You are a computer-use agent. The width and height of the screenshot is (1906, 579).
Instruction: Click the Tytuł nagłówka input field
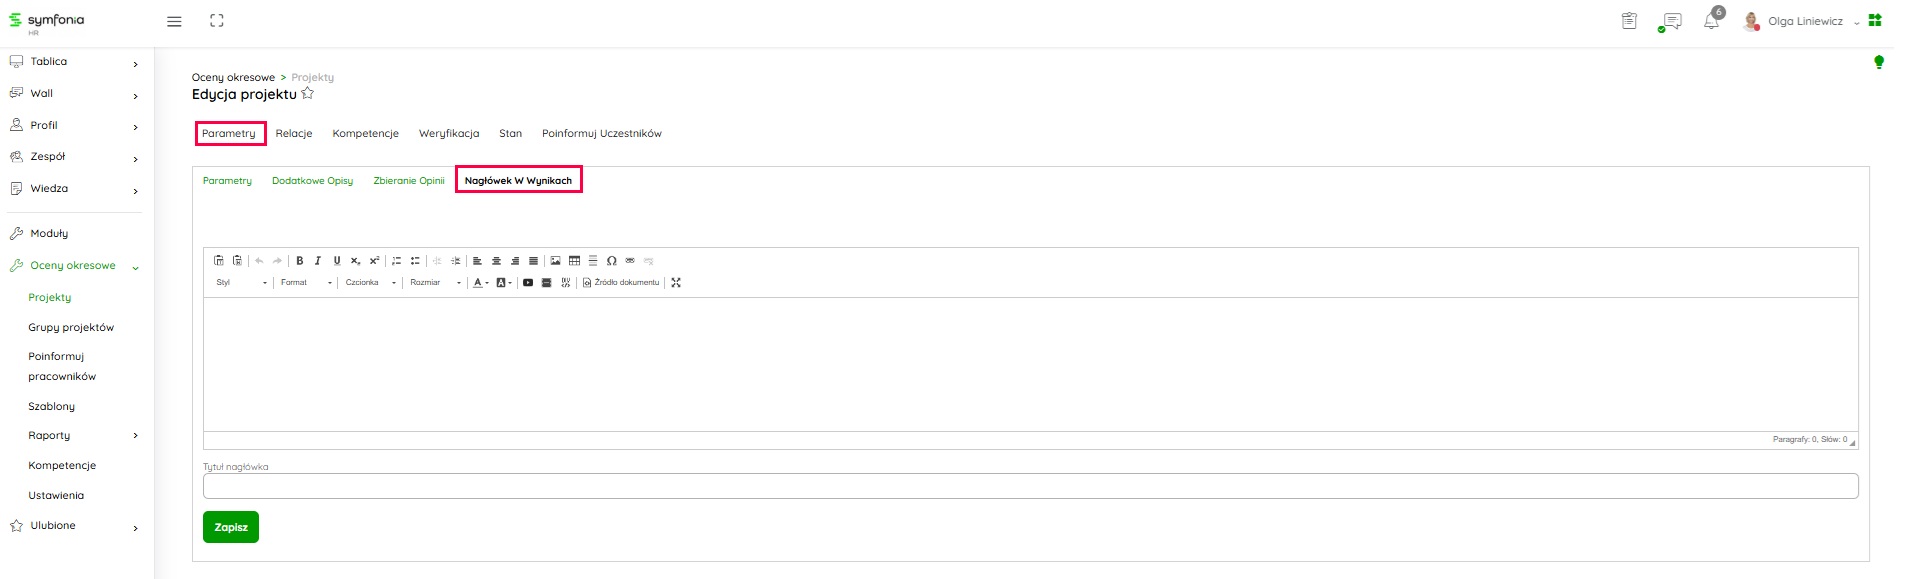click(x=1030, y=486)
